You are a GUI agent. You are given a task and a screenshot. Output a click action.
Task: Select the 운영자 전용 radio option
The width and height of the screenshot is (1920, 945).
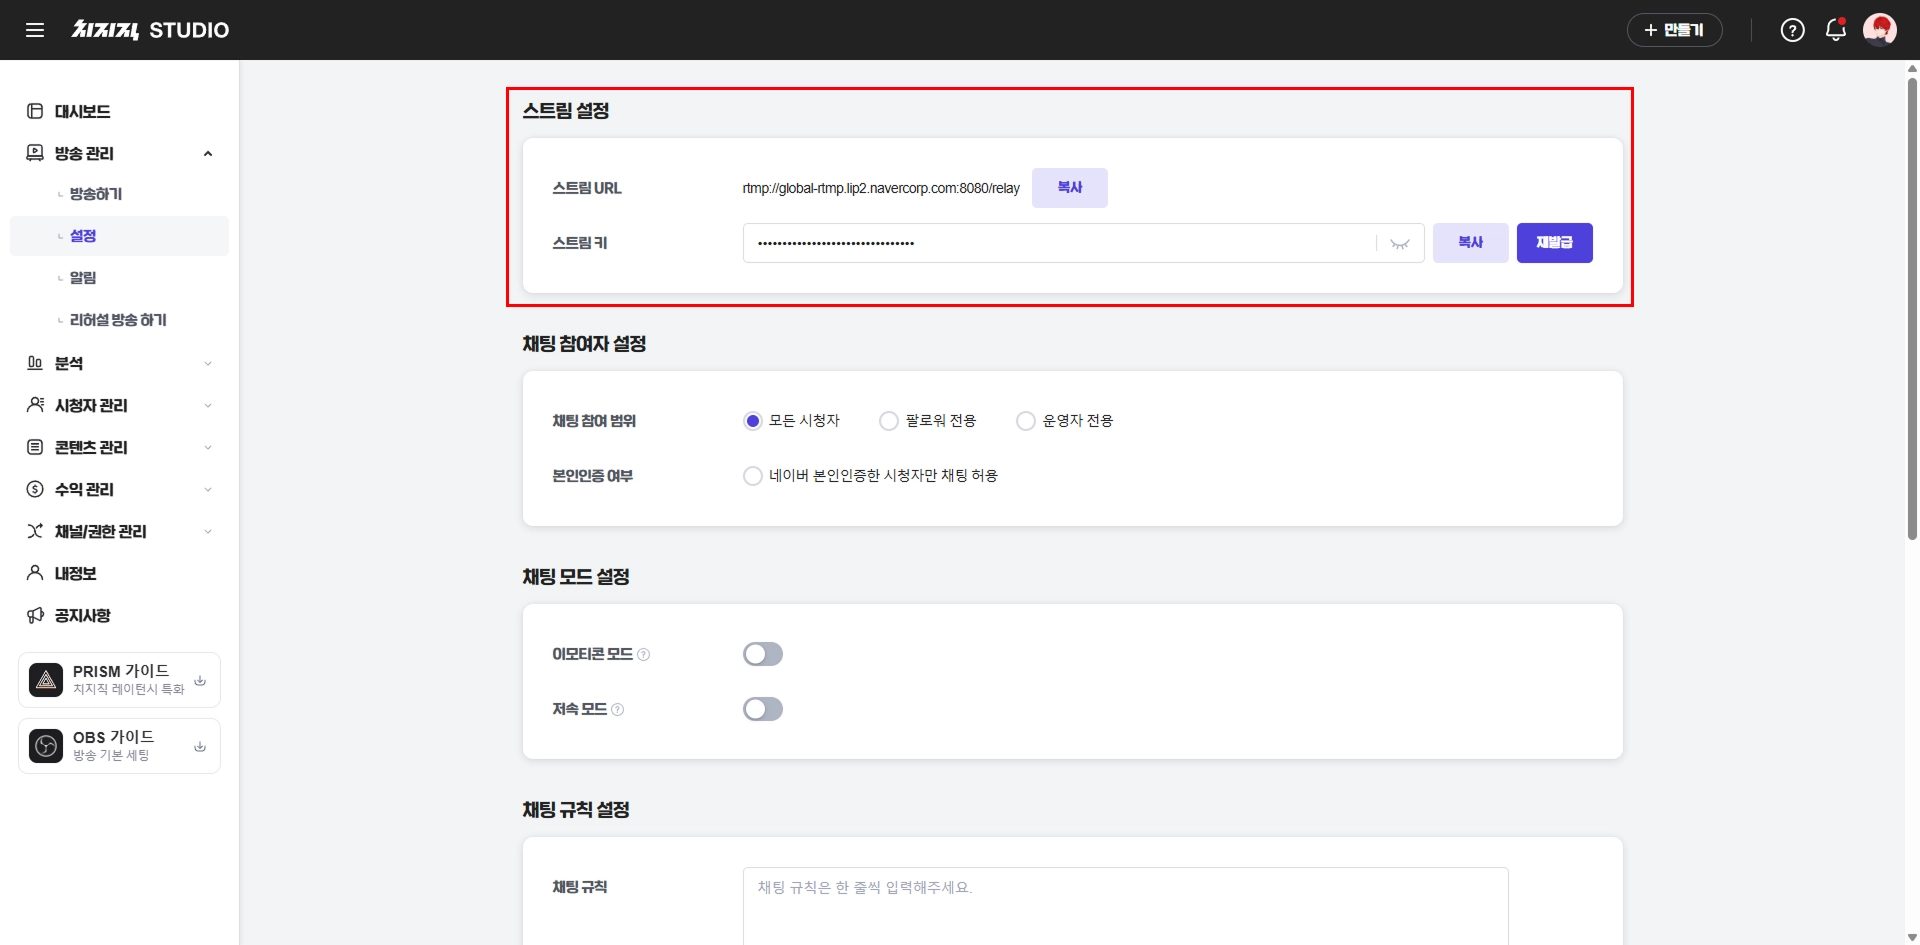click(x=1026, y=421)
